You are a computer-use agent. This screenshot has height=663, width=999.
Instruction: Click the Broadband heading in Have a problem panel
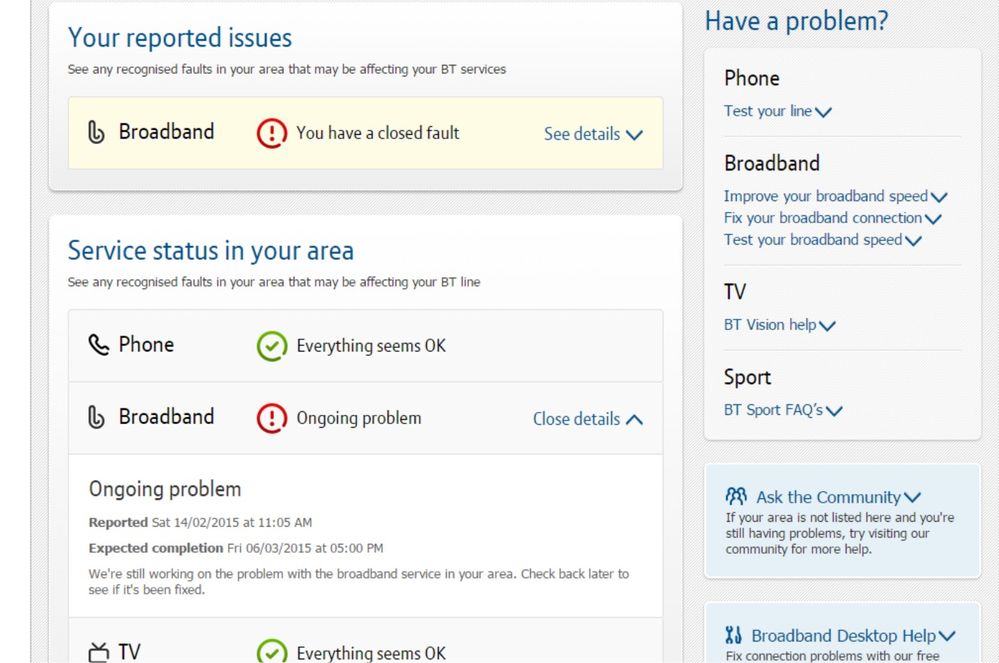click(x=772, y=163)
